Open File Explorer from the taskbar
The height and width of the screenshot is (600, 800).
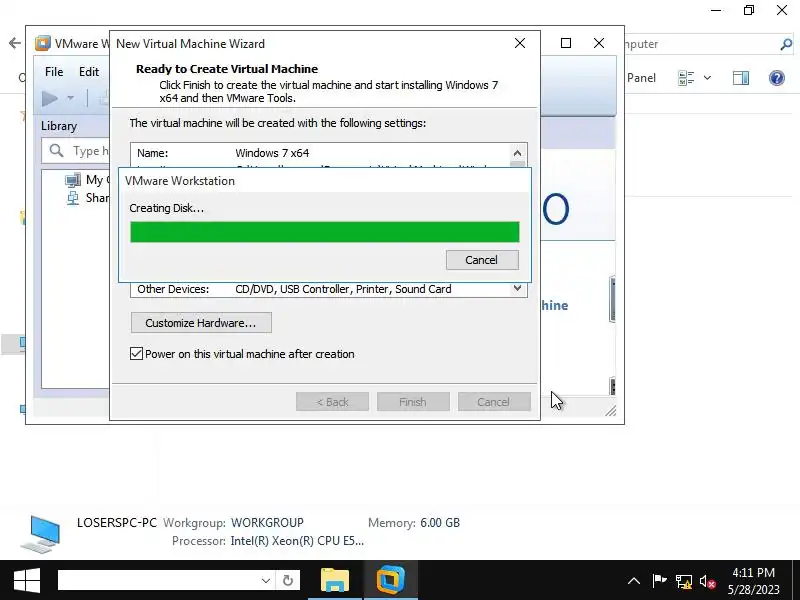[335, 581]
